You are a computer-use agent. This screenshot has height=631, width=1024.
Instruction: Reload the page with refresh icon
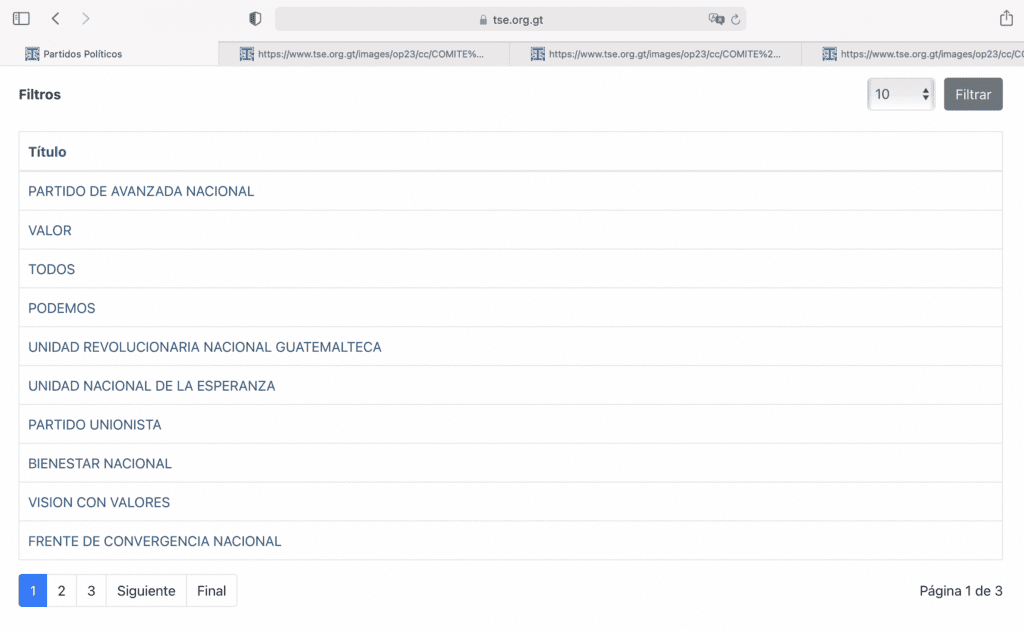pos(735,19)
